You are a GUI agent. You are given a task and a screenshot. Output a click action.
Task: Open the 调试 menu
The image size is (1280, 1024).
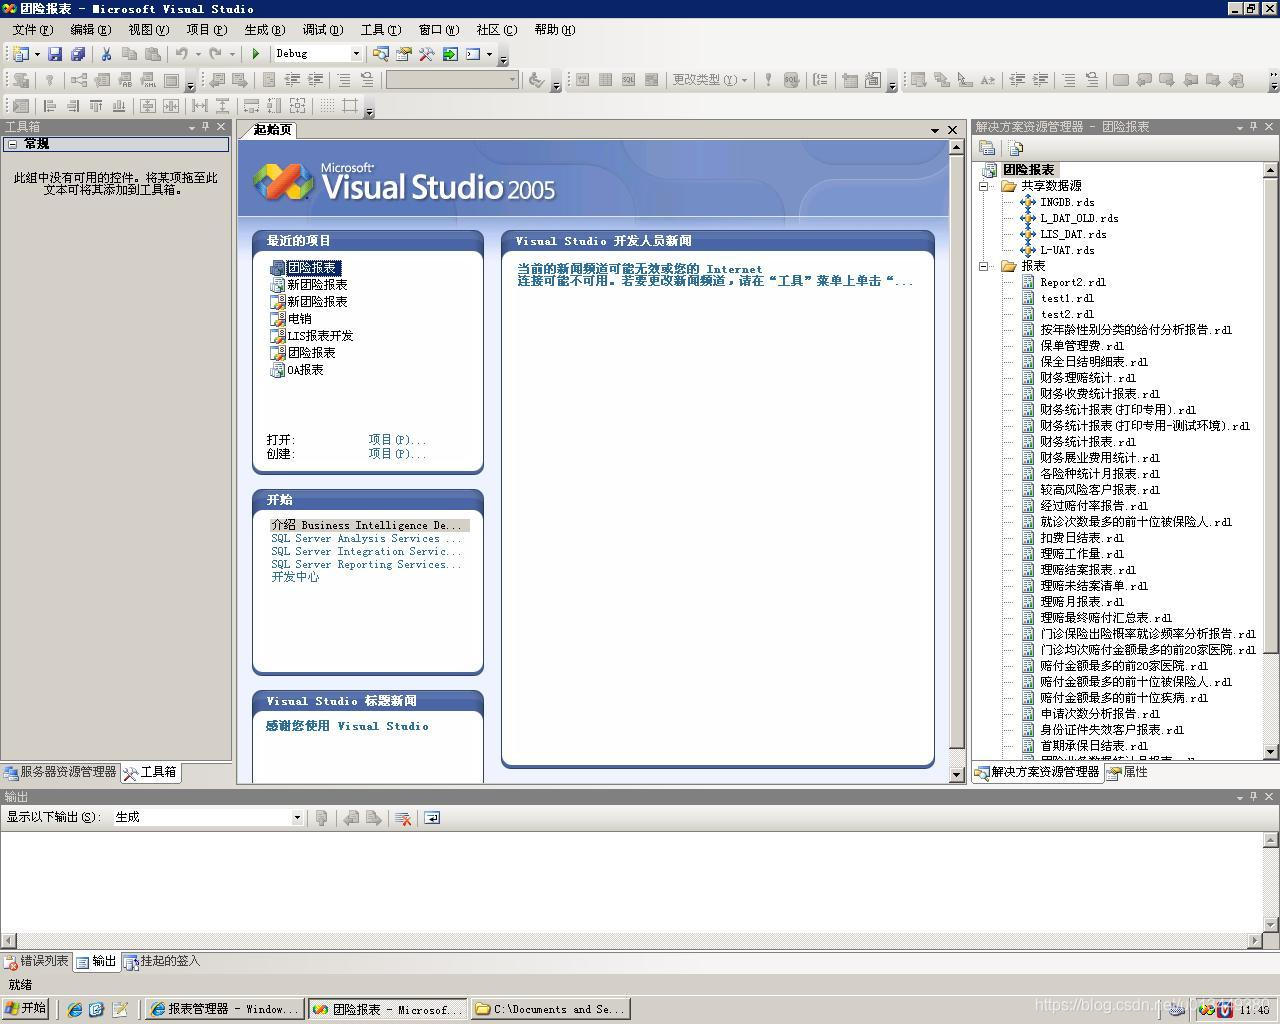click(323, 30)
